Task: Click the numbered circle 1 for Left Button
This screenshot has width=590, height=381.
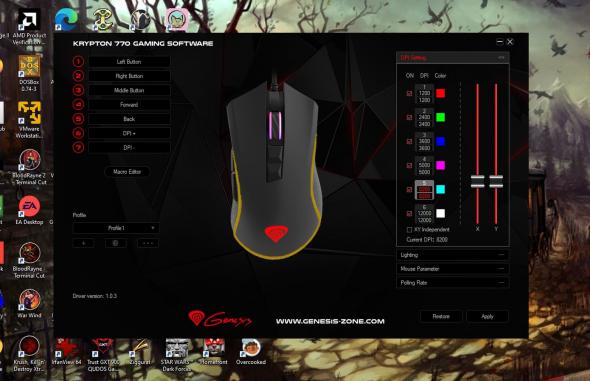Action: pos(78,61)
